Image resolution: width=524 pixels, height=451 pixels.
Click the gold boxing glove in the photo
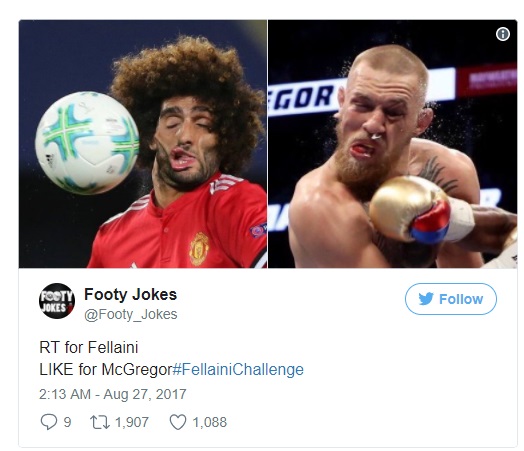tap(410, 209)
